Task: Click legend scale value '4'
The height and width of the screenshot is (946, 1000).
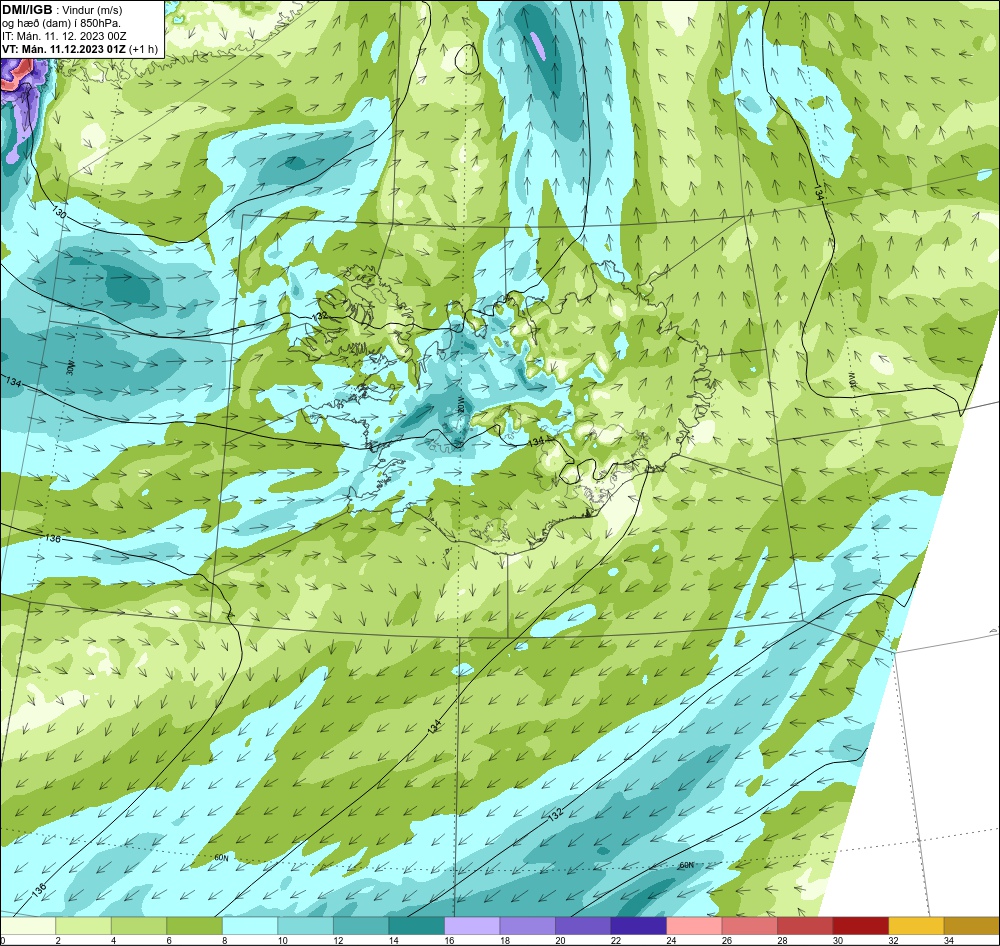Action: point(114,940)
